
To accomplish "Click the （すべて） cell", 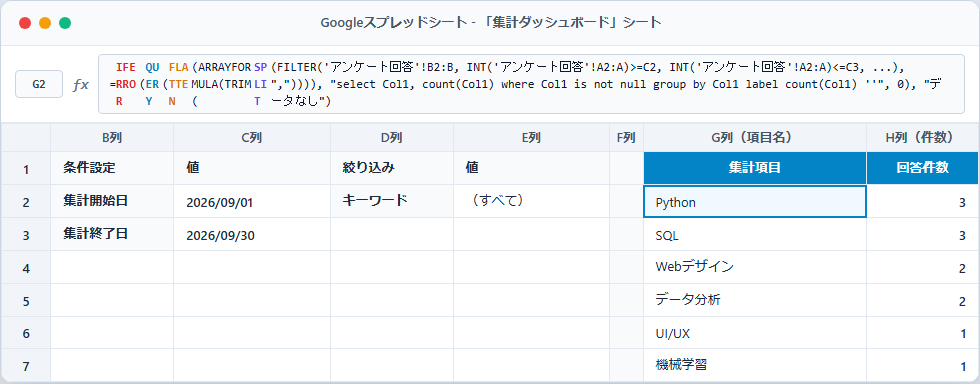I will tap(531, 201).
